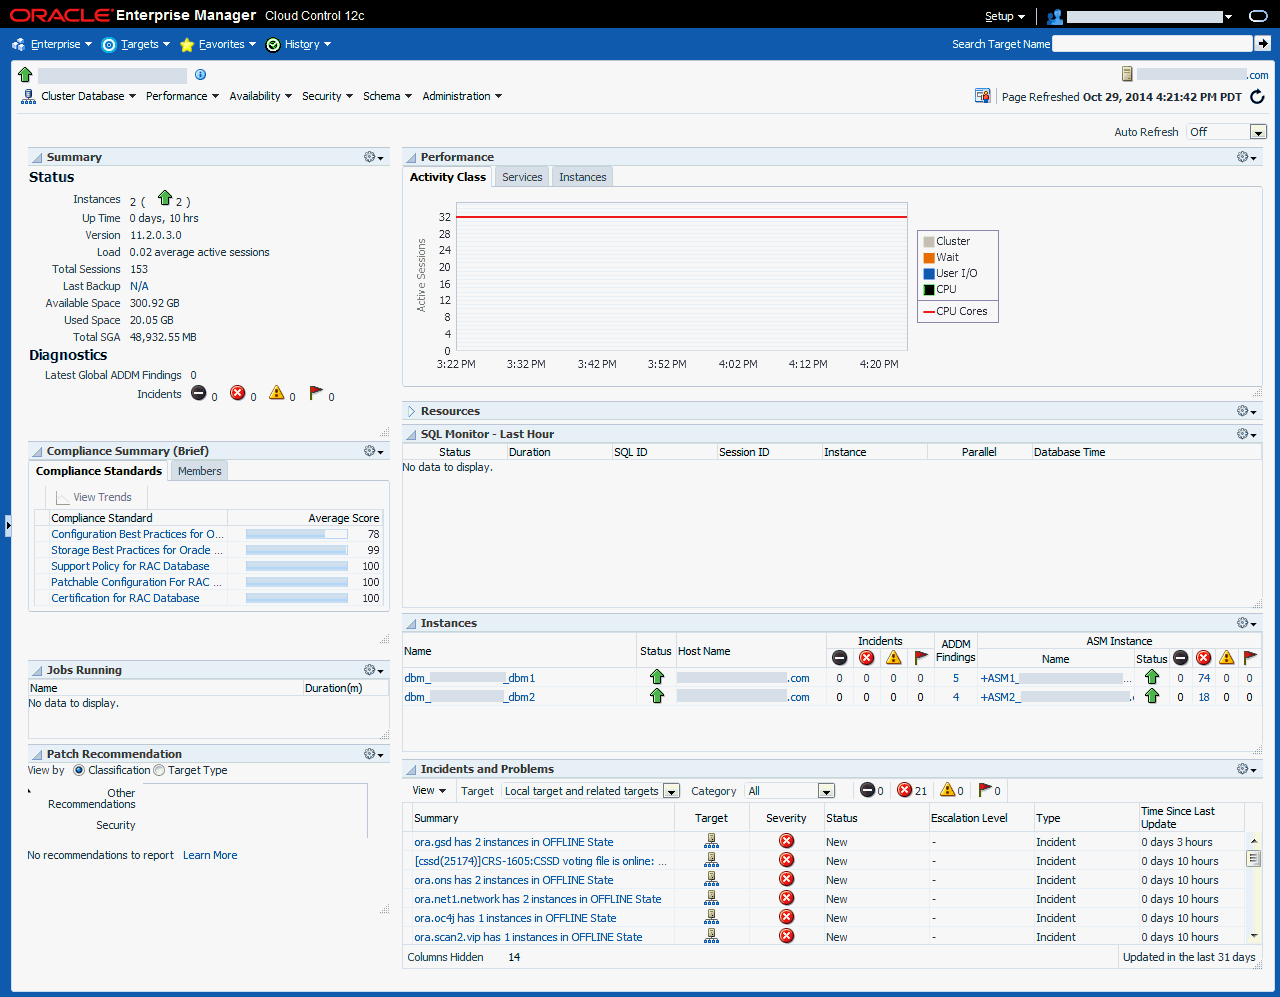The height and width of the screenshot is (997, 1280).
Task: Open the Setup menu
Action: tap(1004, 16)
